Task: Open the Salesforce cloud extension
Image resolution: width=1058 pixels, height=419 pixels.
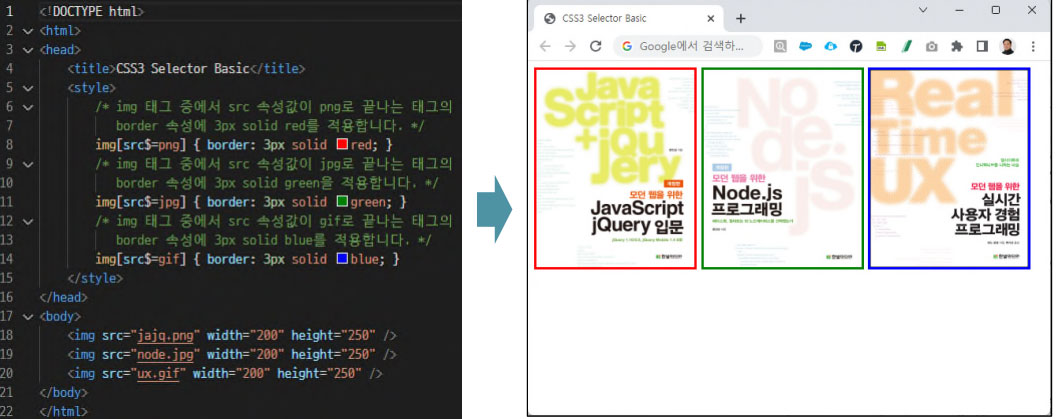Action: coord(805,47)
